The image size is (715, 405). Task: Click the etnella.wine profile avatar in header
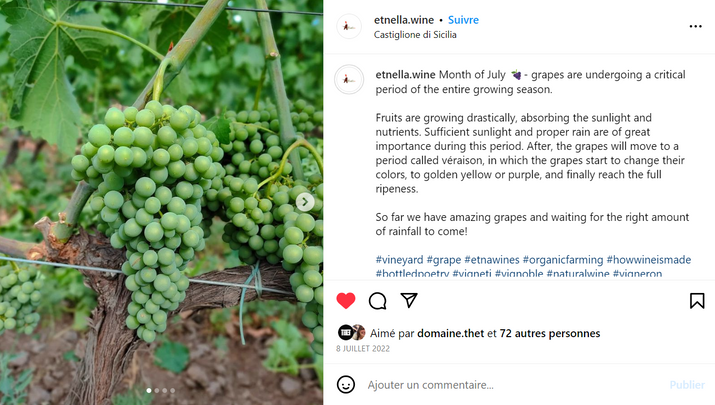[x=349, y=27]
